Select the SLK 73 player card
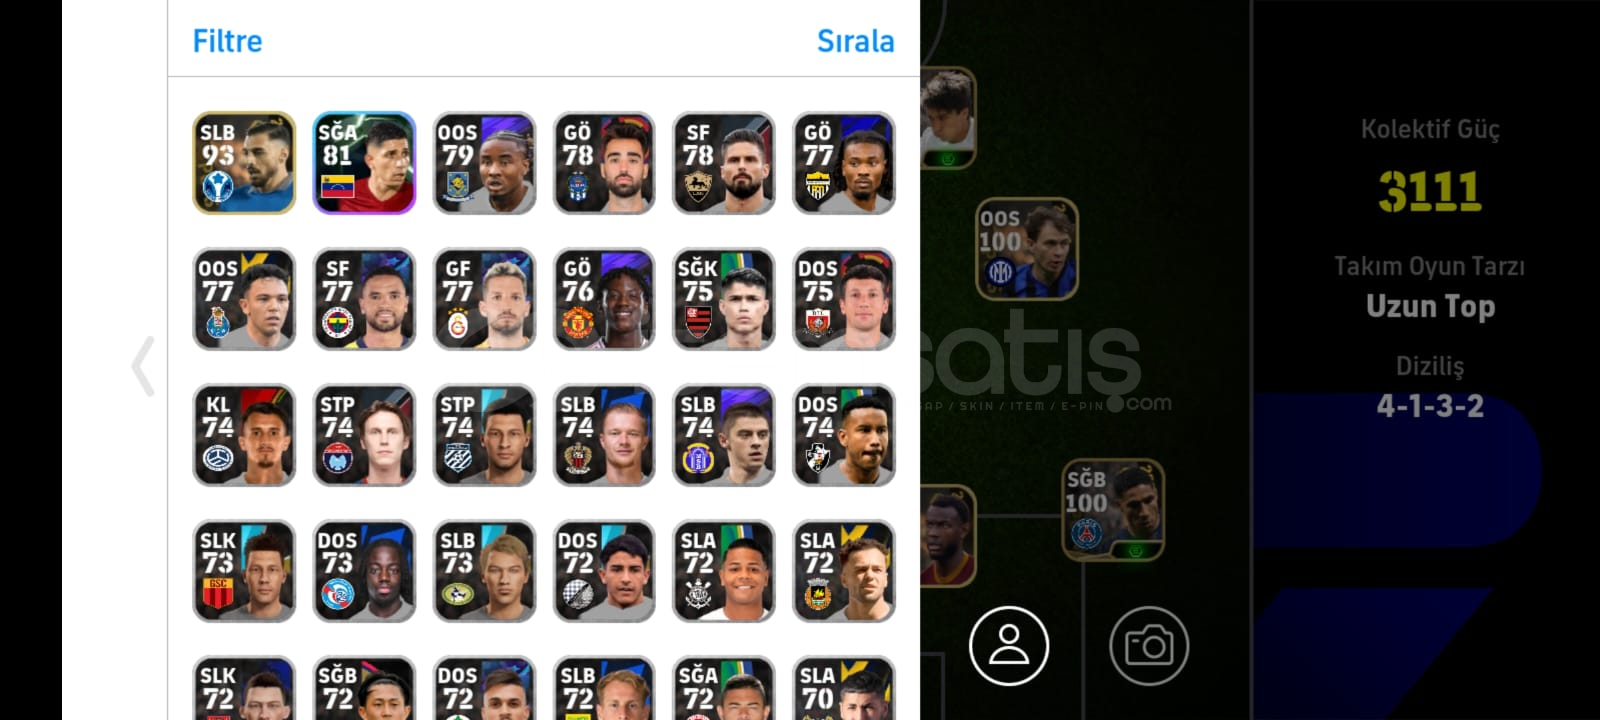 (x=244, y=571)
